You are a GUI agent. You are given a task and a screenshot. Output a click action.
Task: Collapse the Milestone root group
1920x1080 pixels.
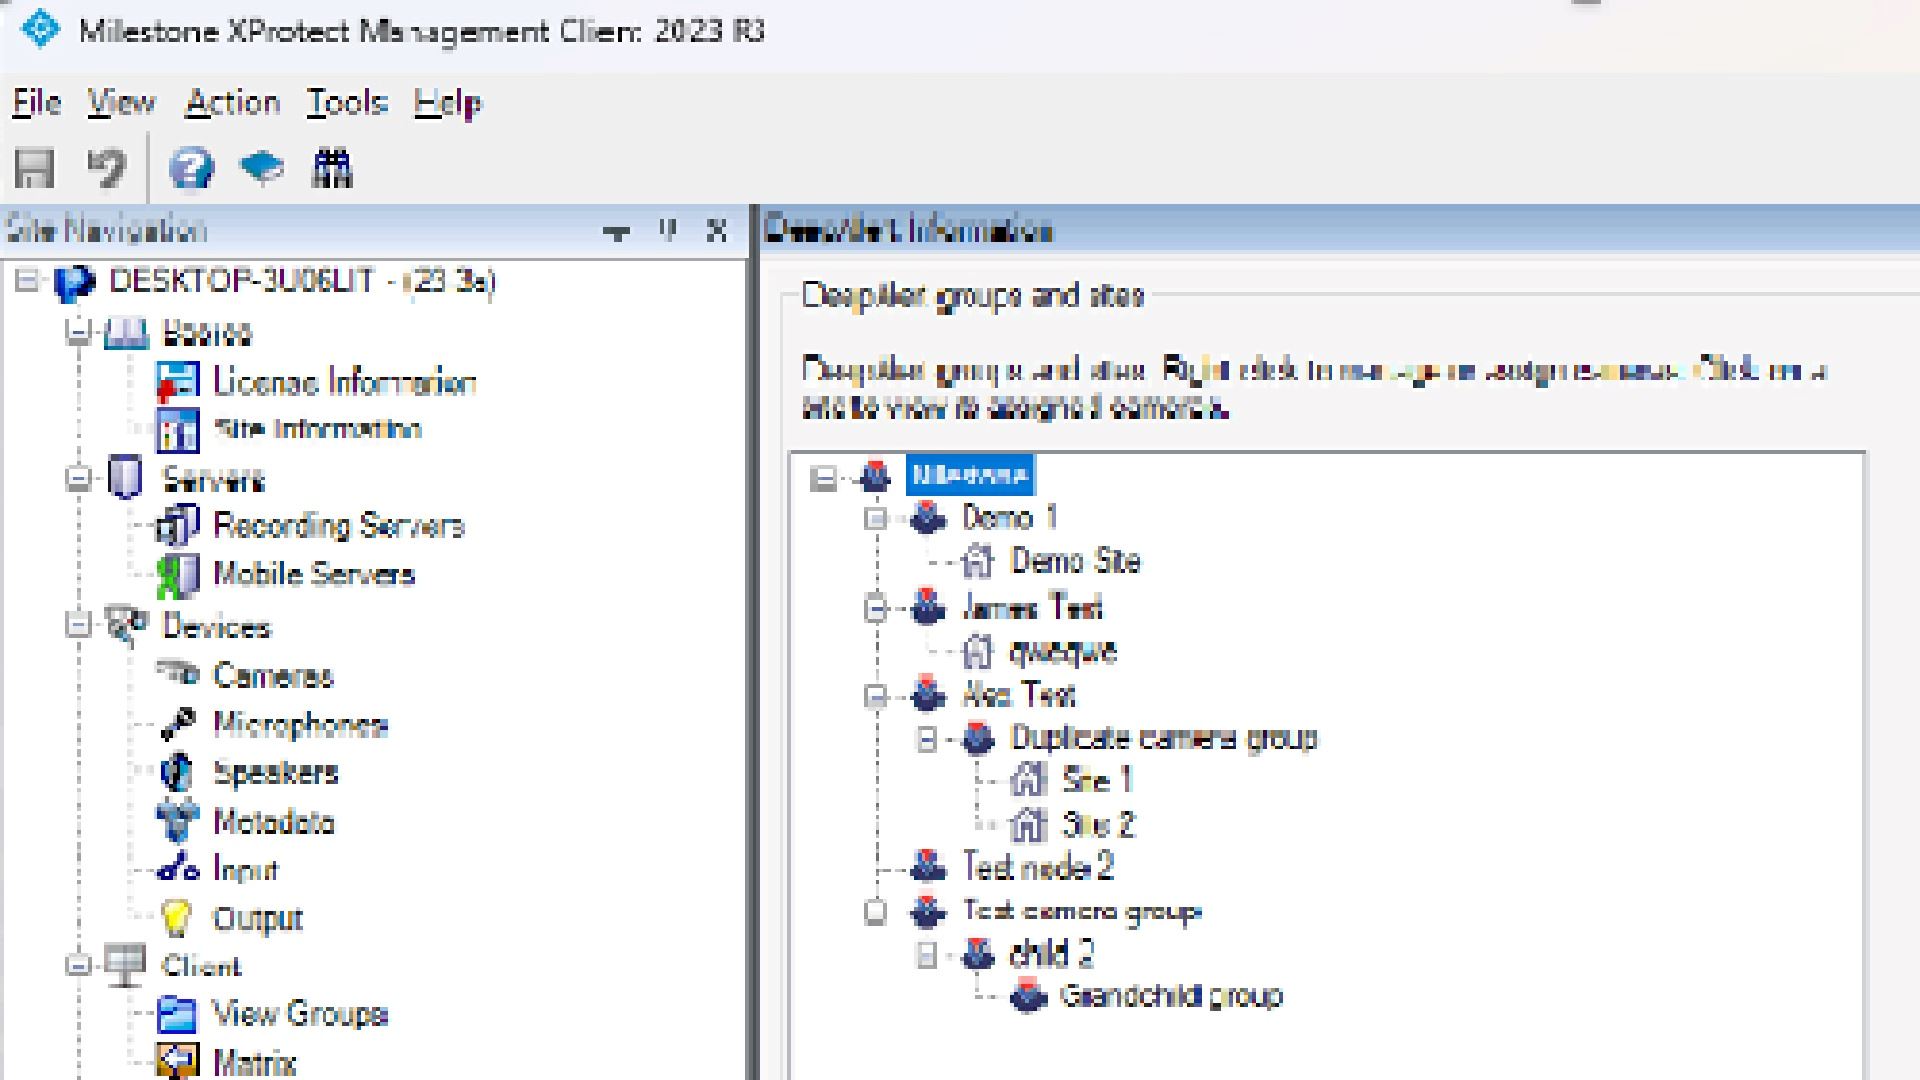click(x=823, y=478)
